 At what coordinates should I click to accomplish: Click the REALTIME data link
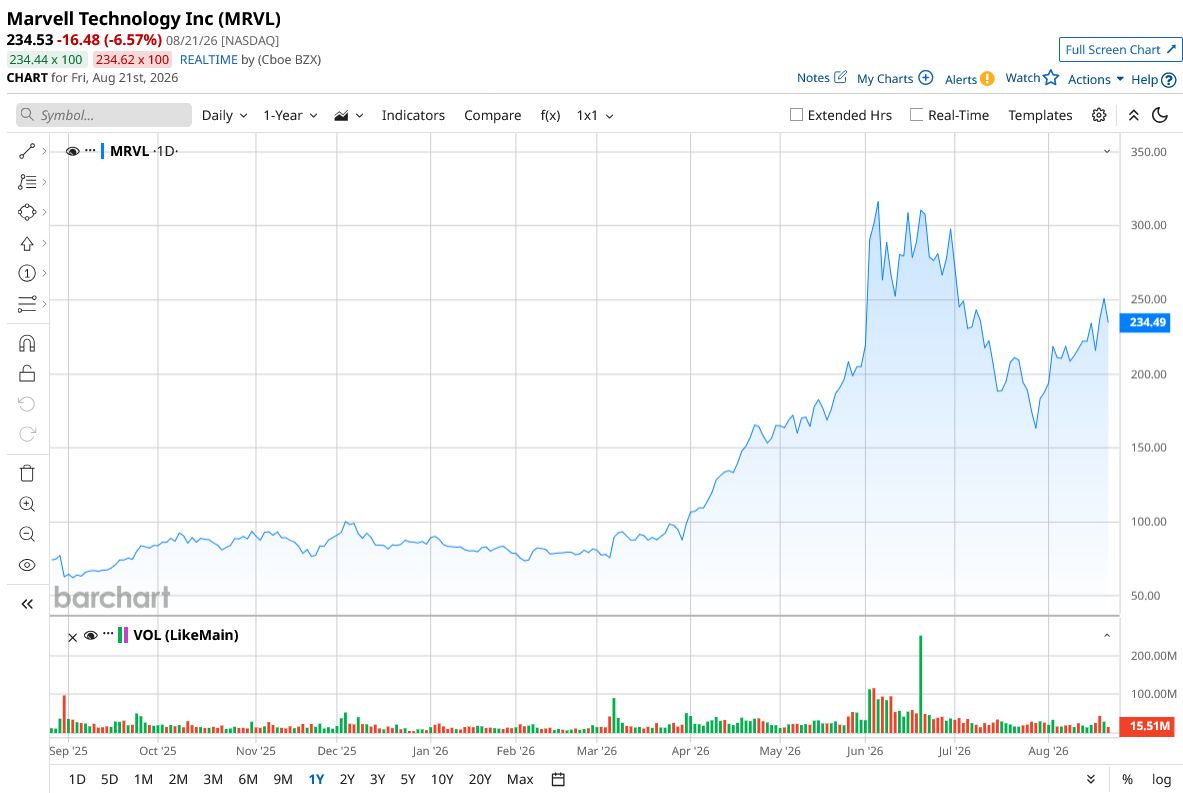[x=208, y=60]
